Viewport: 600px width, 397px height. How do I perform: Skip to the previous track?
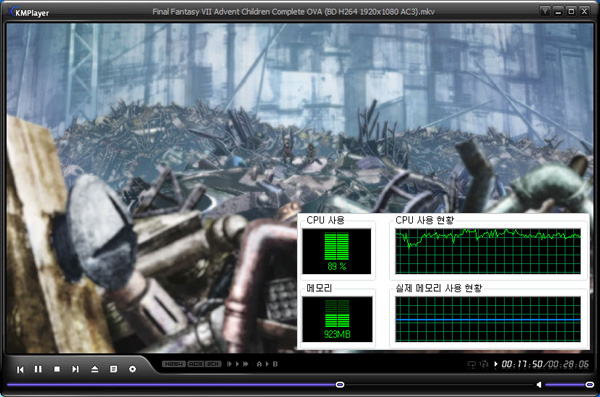(x=20, y=369)
